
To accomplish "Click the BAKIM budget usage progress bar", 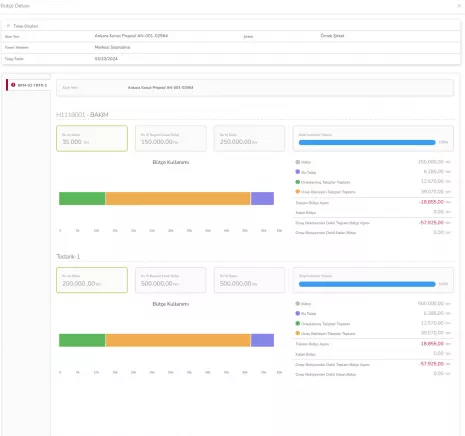I will coord(367,142).
